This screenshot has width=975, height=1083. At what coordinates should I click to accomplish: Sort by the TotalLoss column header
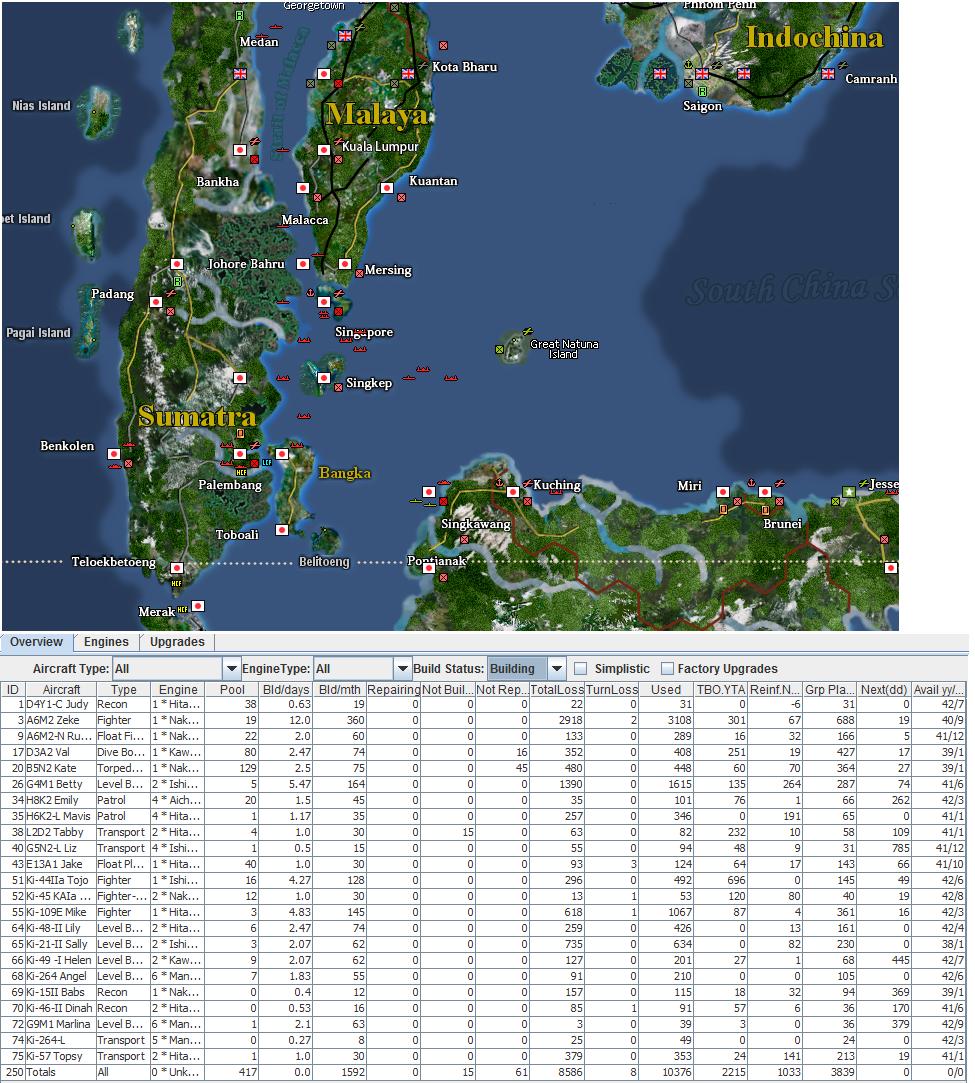tap(557, 689)
